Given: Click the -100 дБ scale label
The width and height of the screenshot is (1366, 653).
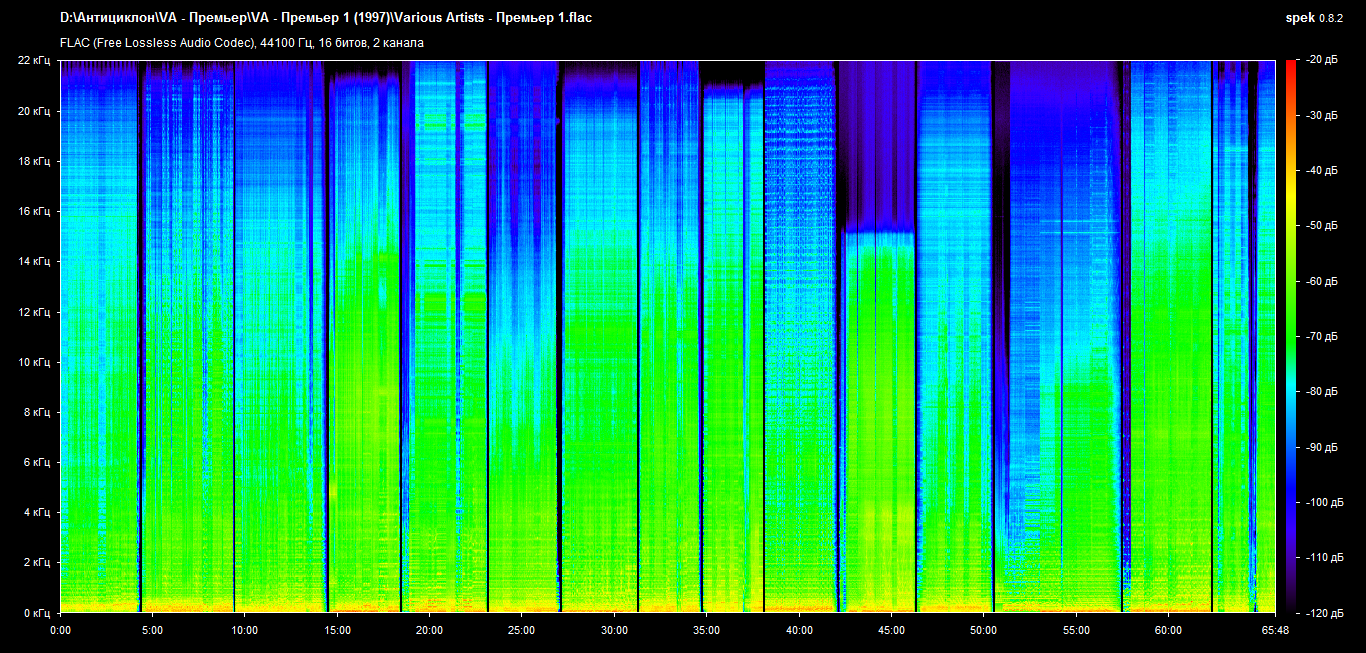Looking at the screenshot, I should (x=1324, y=502).
